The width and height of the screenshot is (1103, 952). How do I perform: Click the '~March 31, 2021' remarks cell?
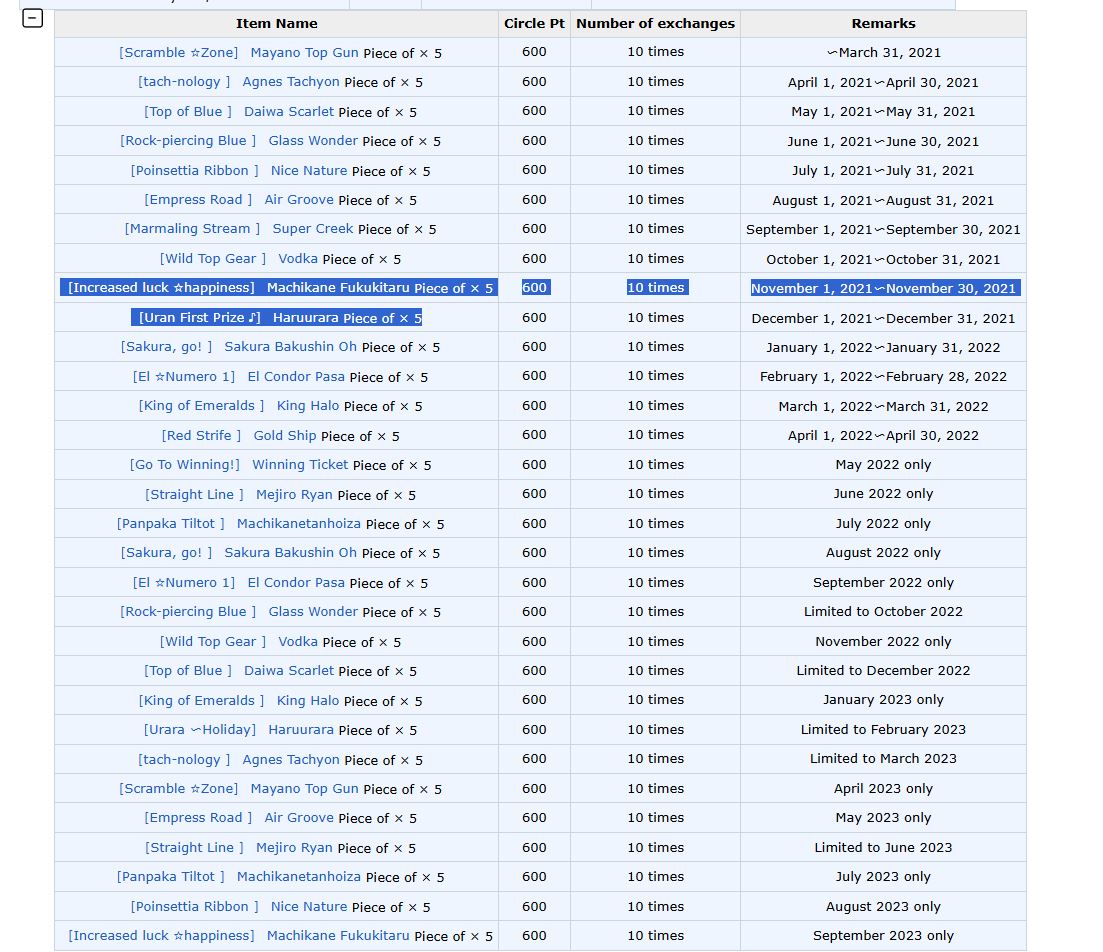[884, 52]
